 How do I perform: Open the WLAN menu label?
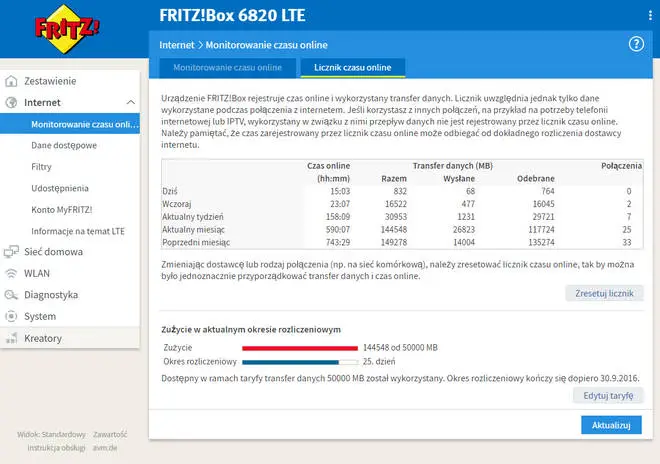pyautogui.click(x=37, y=273)
